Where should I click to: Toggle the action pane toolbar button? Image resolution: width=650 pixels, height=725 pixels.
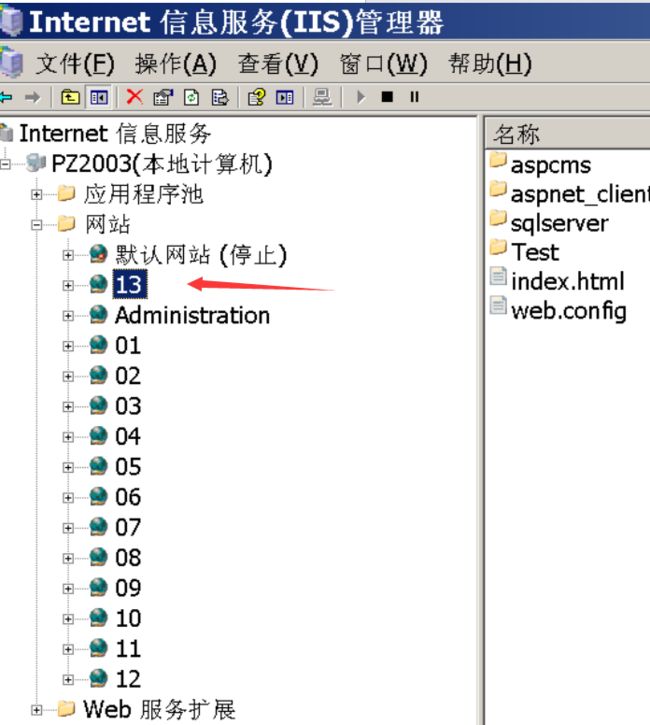[x=285, y=98]
